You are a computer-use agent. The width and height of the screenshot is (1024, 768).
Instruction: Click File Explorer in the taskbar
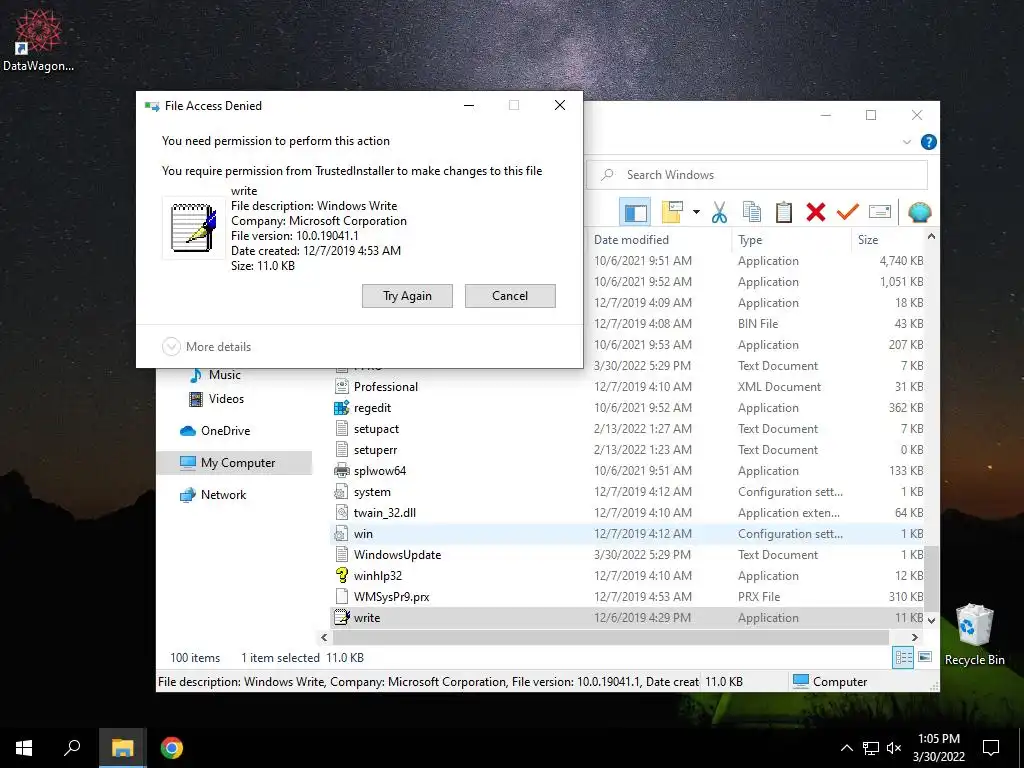(x=122, y=748)
